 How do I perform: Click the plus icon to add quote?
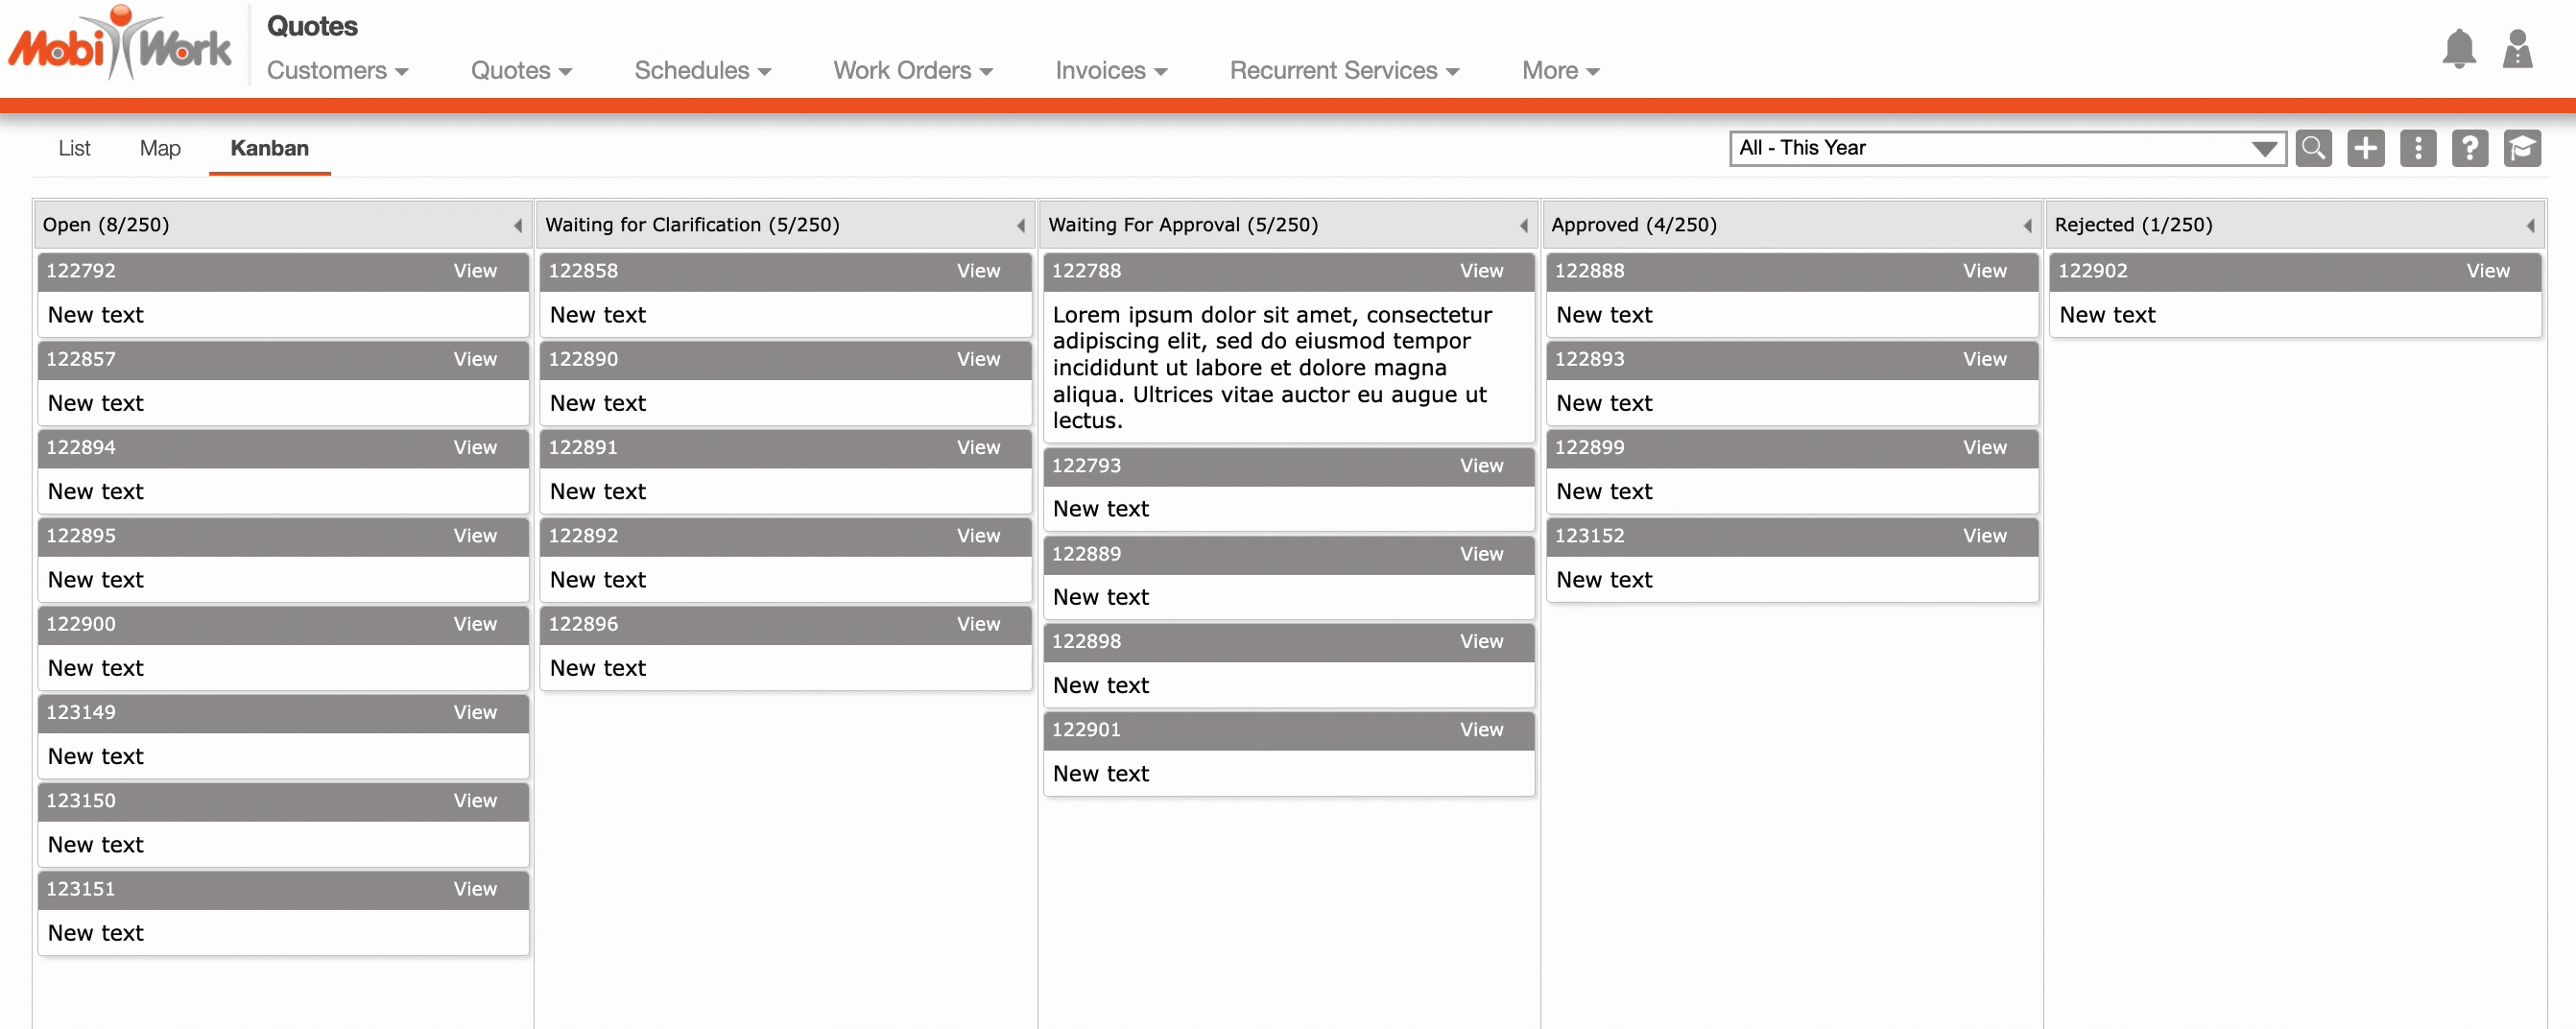pyautogui.click(x=2365, y=148)
